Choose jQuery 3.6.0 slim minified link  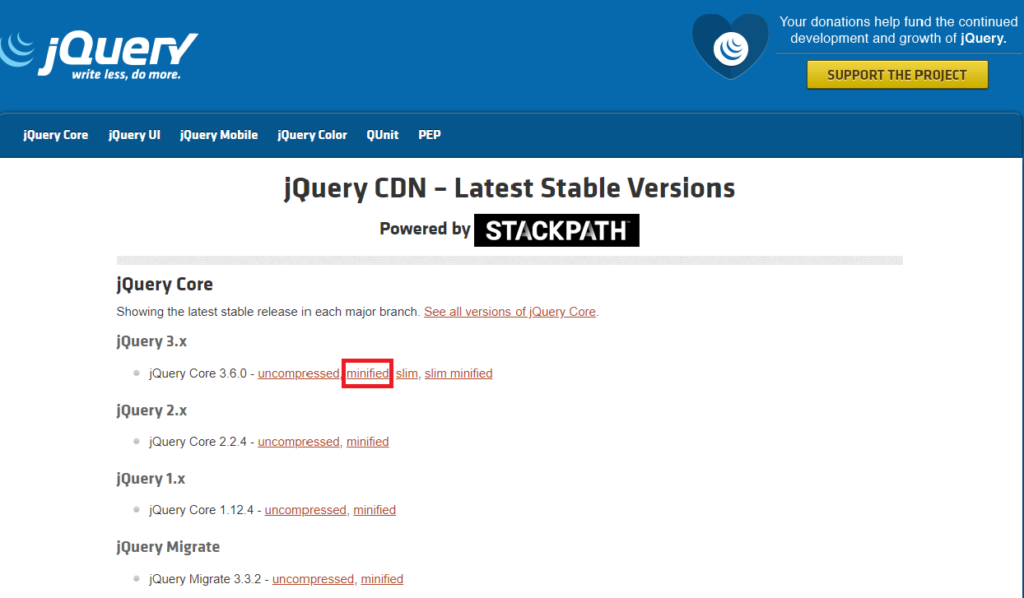(458, 374)
